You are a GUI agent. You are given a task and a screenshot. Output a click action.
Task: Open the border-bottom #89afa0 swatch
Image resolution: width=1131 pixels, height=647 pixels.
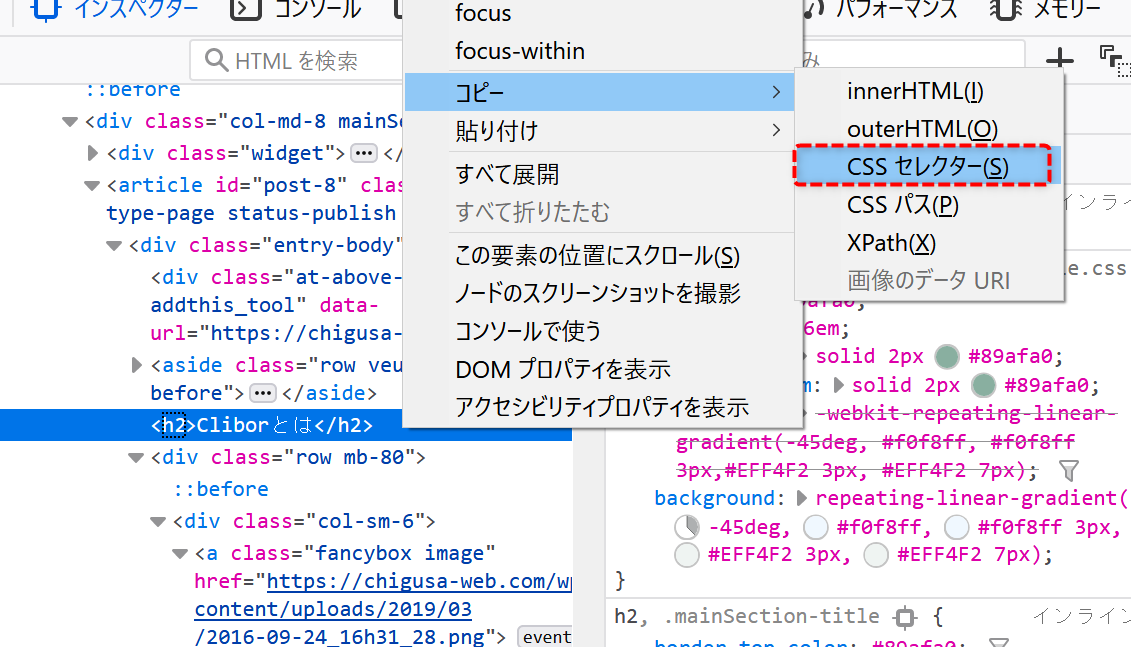point(983,385)
